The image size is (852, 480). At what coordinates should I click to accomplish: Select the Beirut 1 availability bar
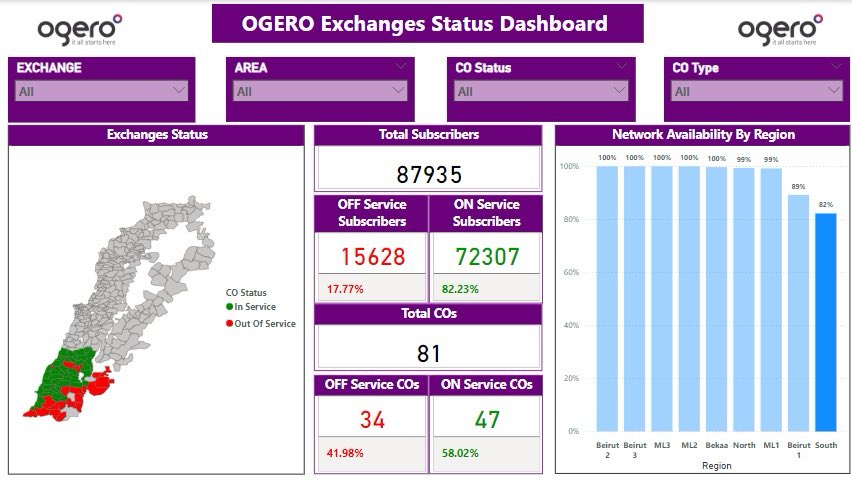(x=799, y=313)
